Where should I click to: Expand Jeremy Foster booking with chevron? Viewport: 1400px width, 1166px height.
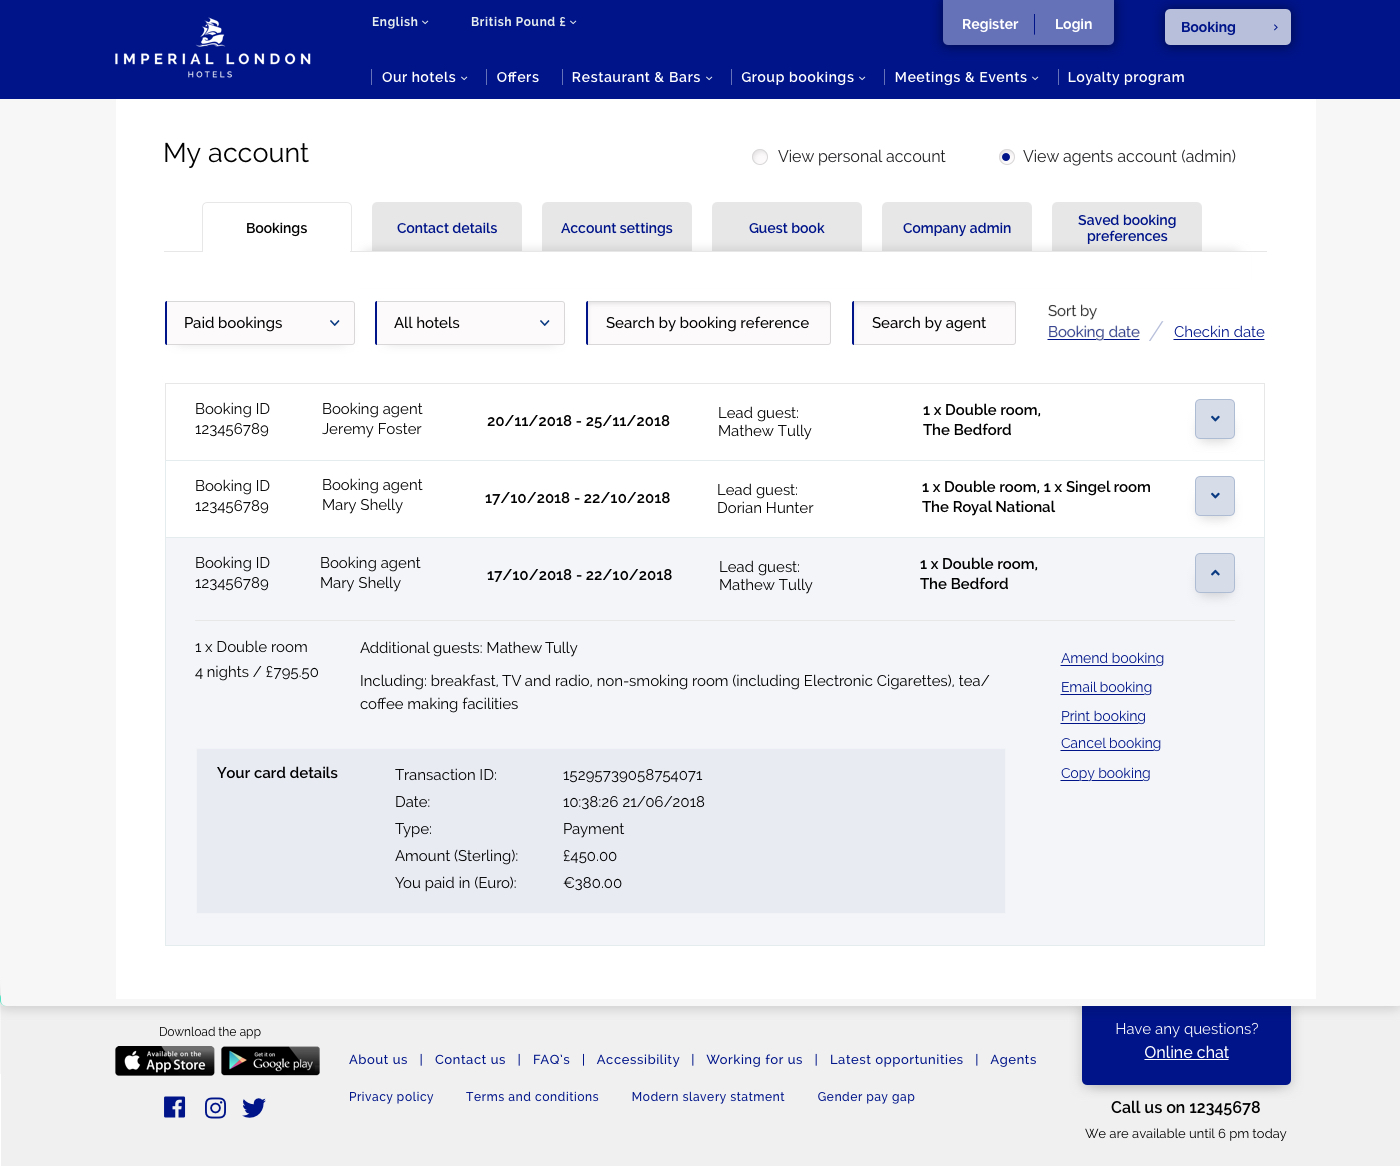click(x=1214, y=419)
